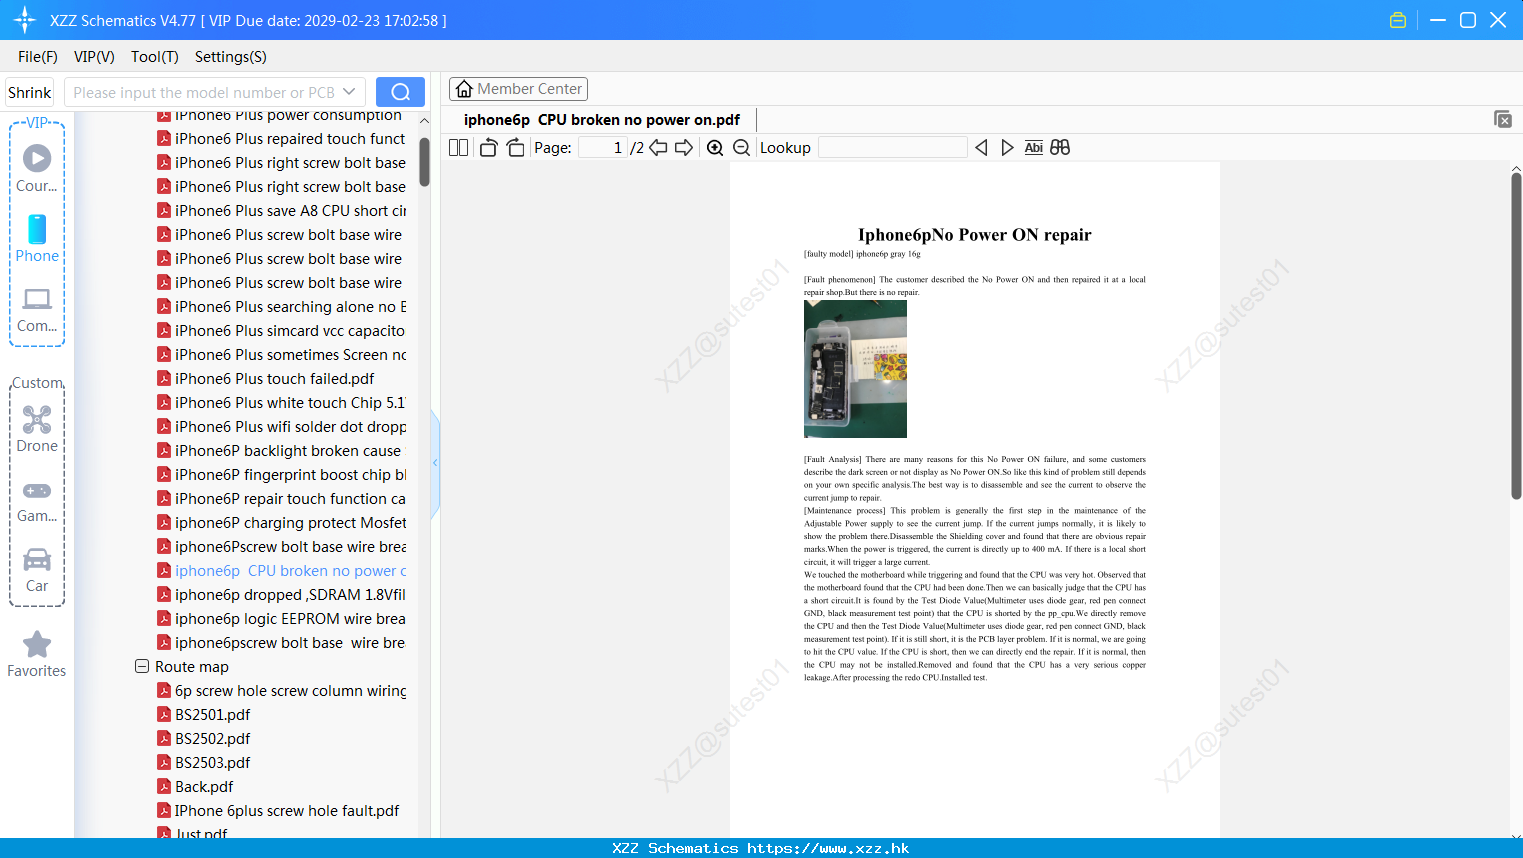Viewport: 1523px width, 858px height.
Task: Click the www.xzz.hk link in status bar
Action: click(828, 848)
